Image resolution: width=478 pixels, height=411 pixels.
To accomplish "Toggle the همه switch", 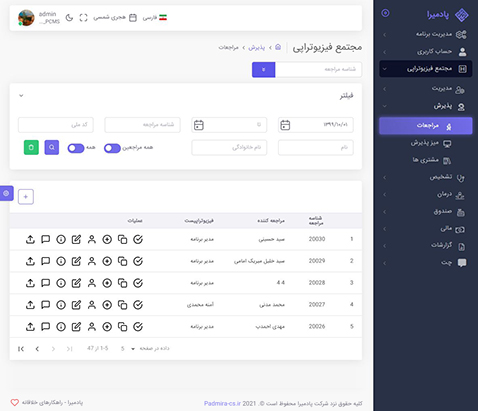I will [x=76, y=148].
